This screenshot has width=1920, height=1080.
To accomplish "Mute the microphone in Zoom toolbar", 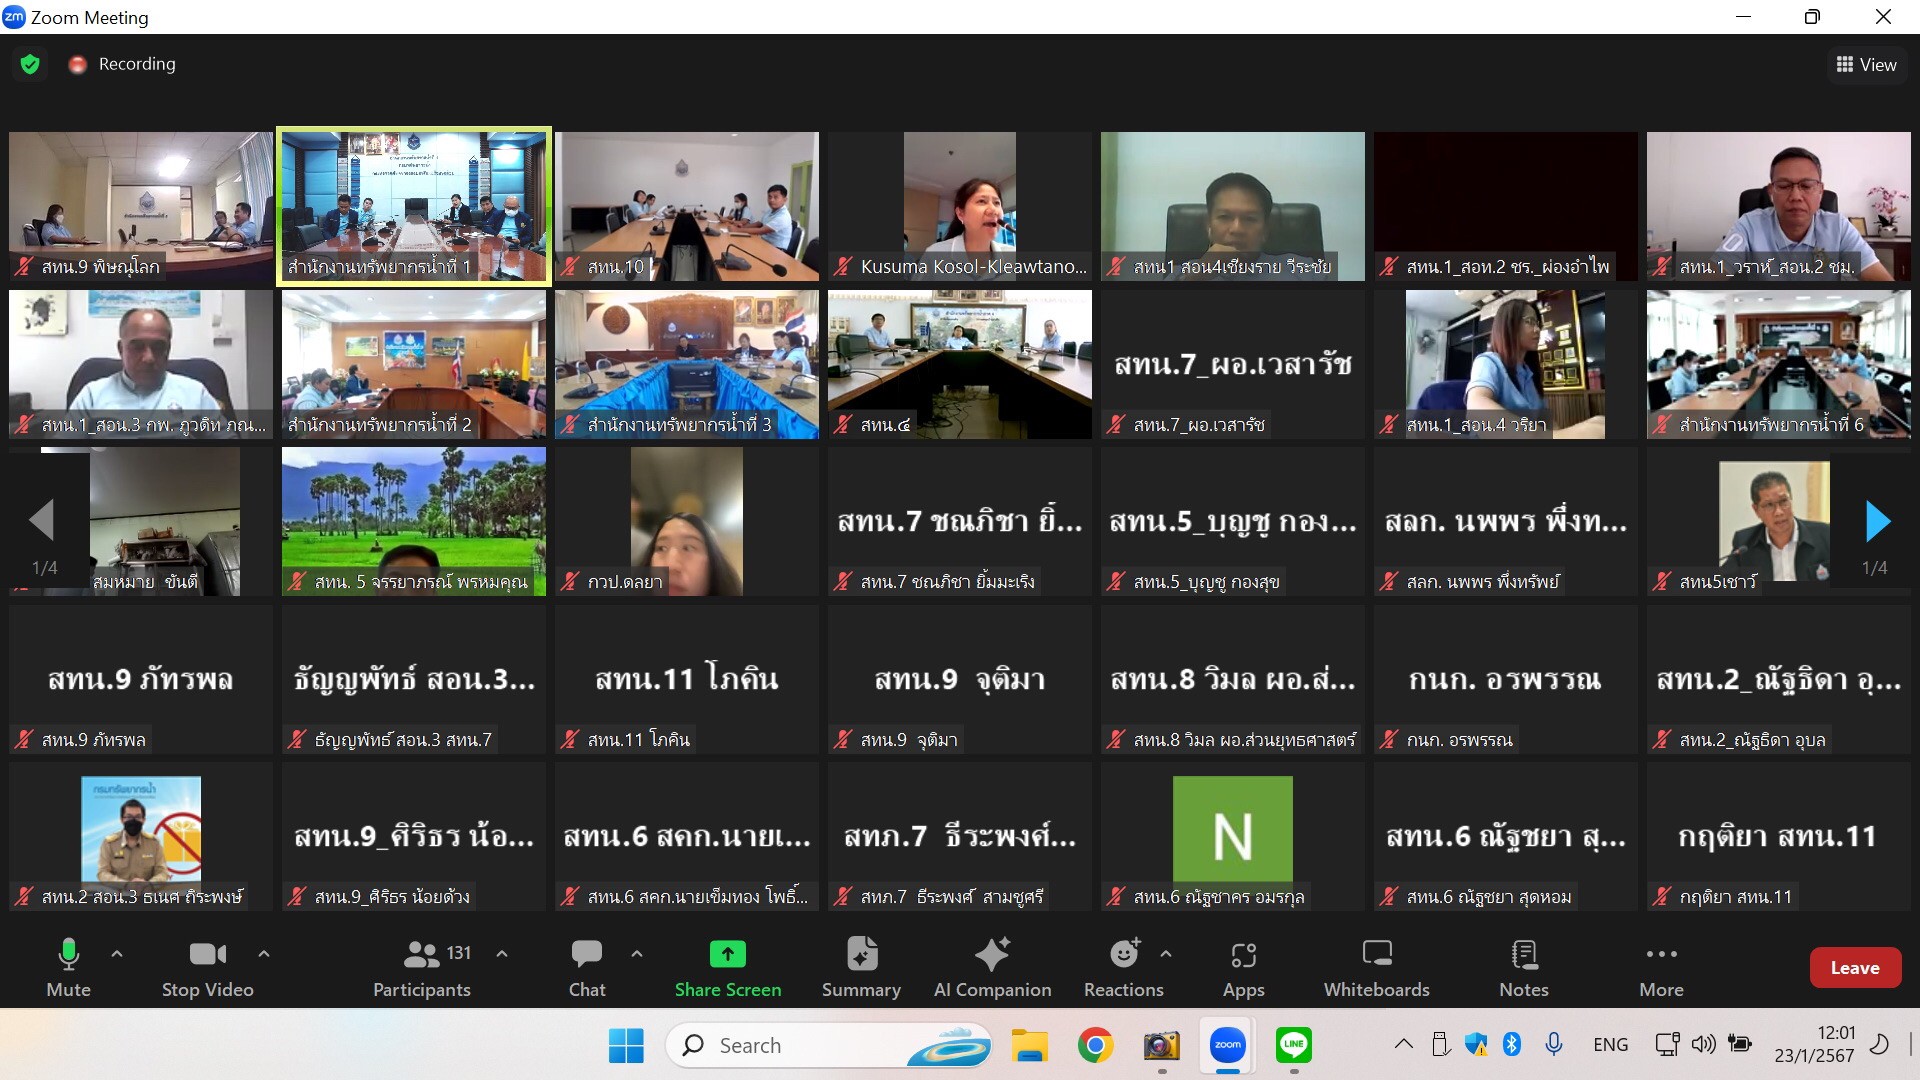I will point(68,967).
